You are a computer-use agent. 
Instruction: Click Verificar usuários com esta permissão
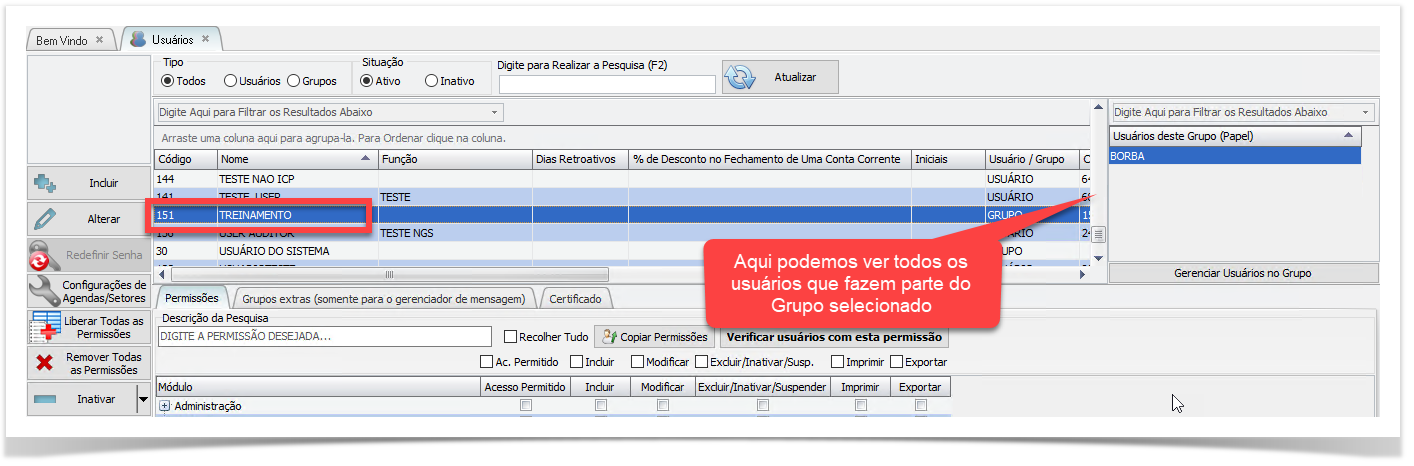pos(834,337)
